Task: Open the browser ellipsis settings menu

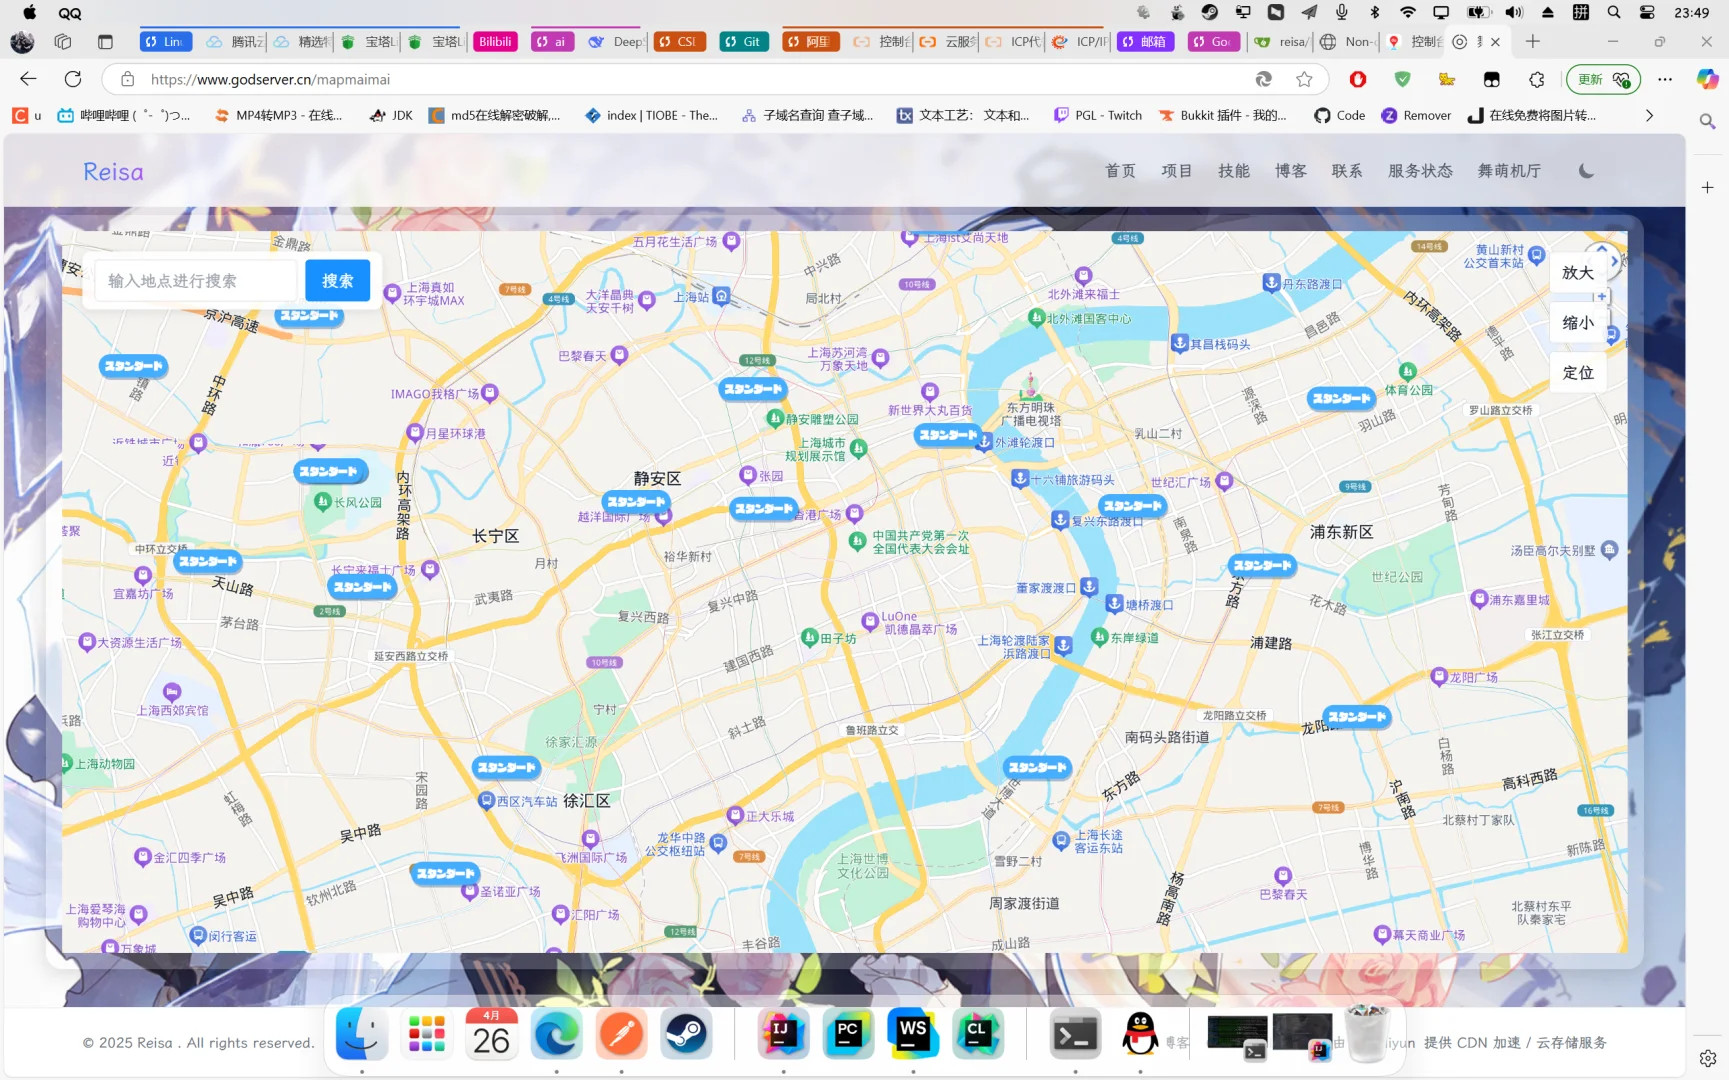Action: (x=1665, y=79)
